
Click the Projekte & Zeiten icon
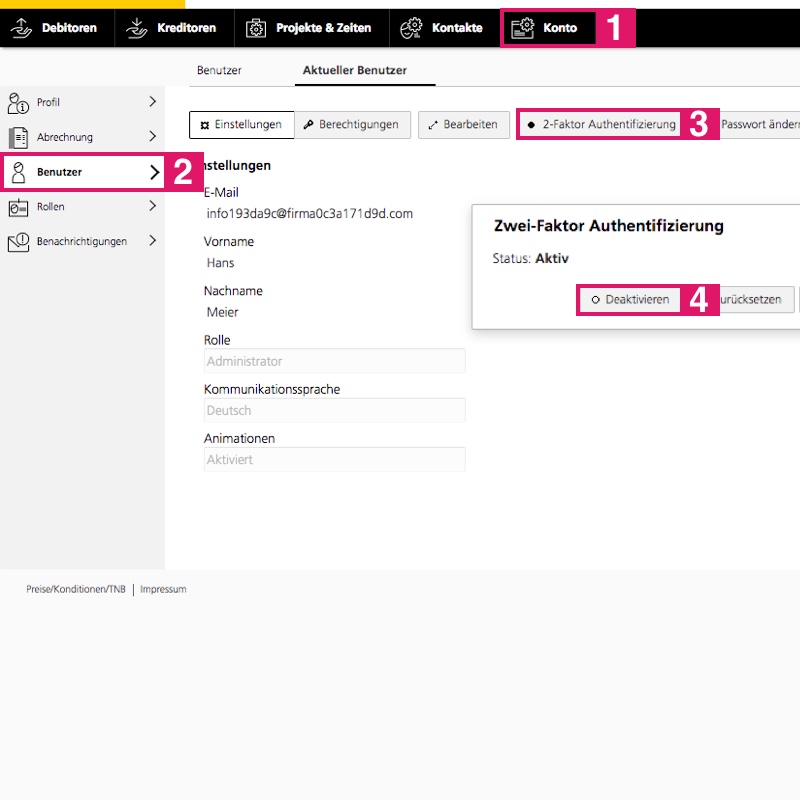(x=256, y=28)
